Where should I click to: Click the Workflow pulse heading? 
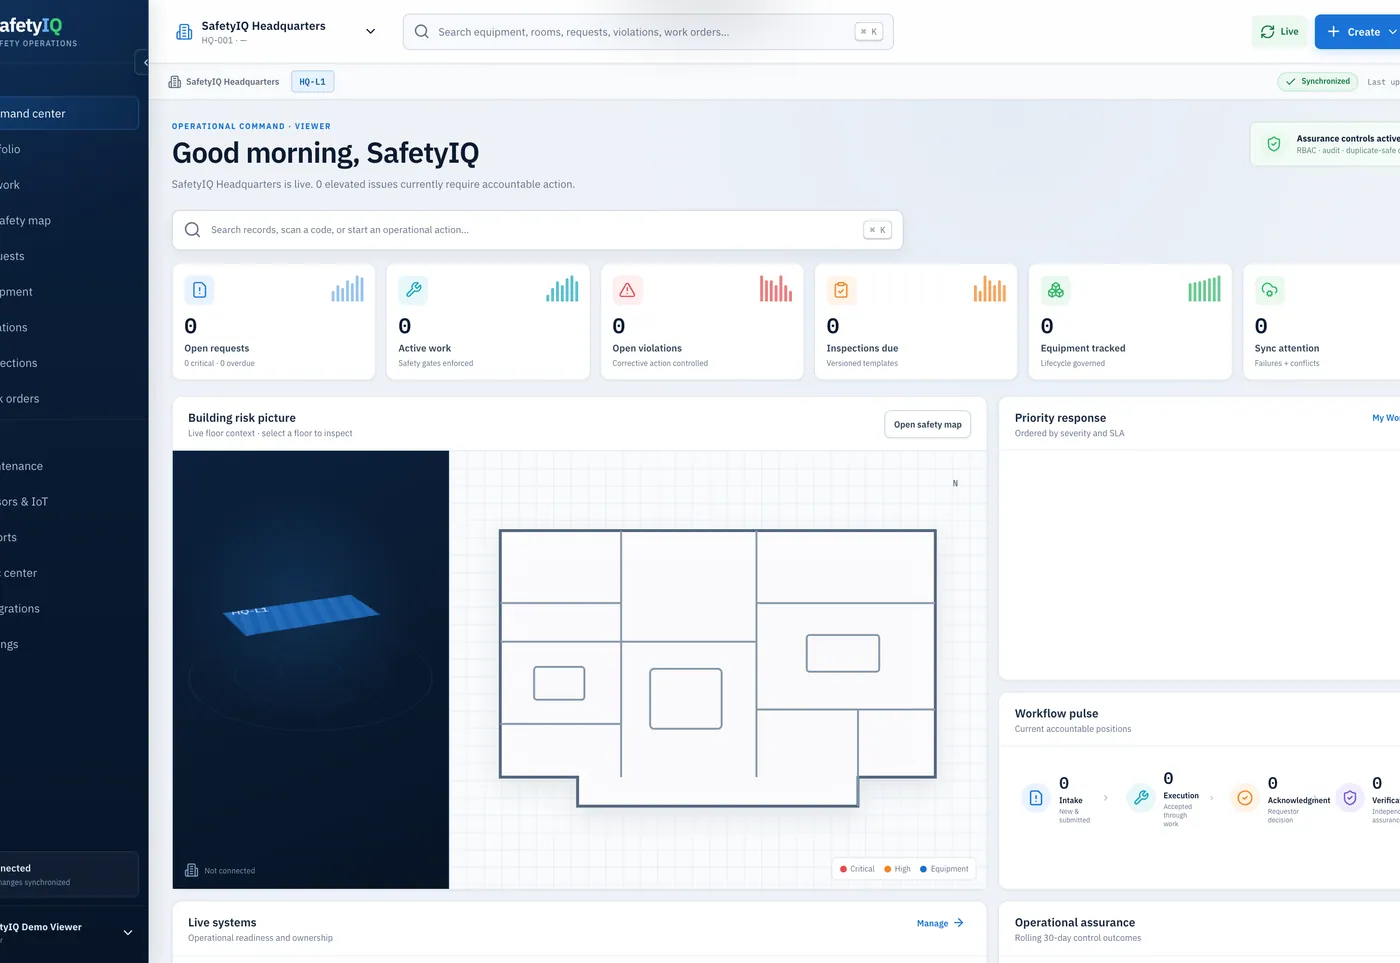[x=1056, y=714]
